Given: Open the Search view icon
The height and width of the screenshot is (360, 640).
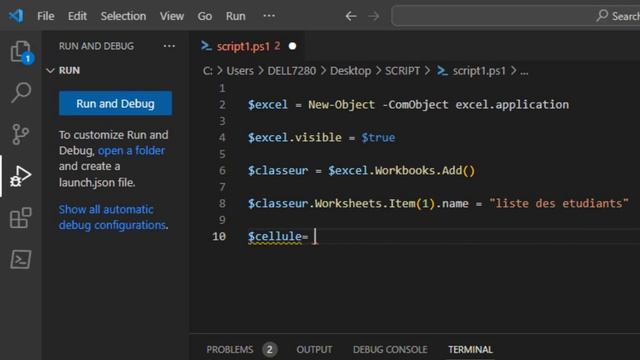Looking at the screenshot, I should click(x=21, y=93).
